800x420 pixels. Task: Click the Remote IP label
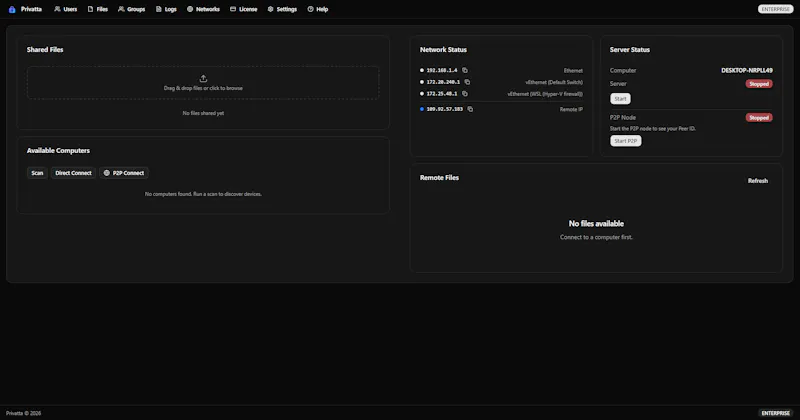point(571,109)
